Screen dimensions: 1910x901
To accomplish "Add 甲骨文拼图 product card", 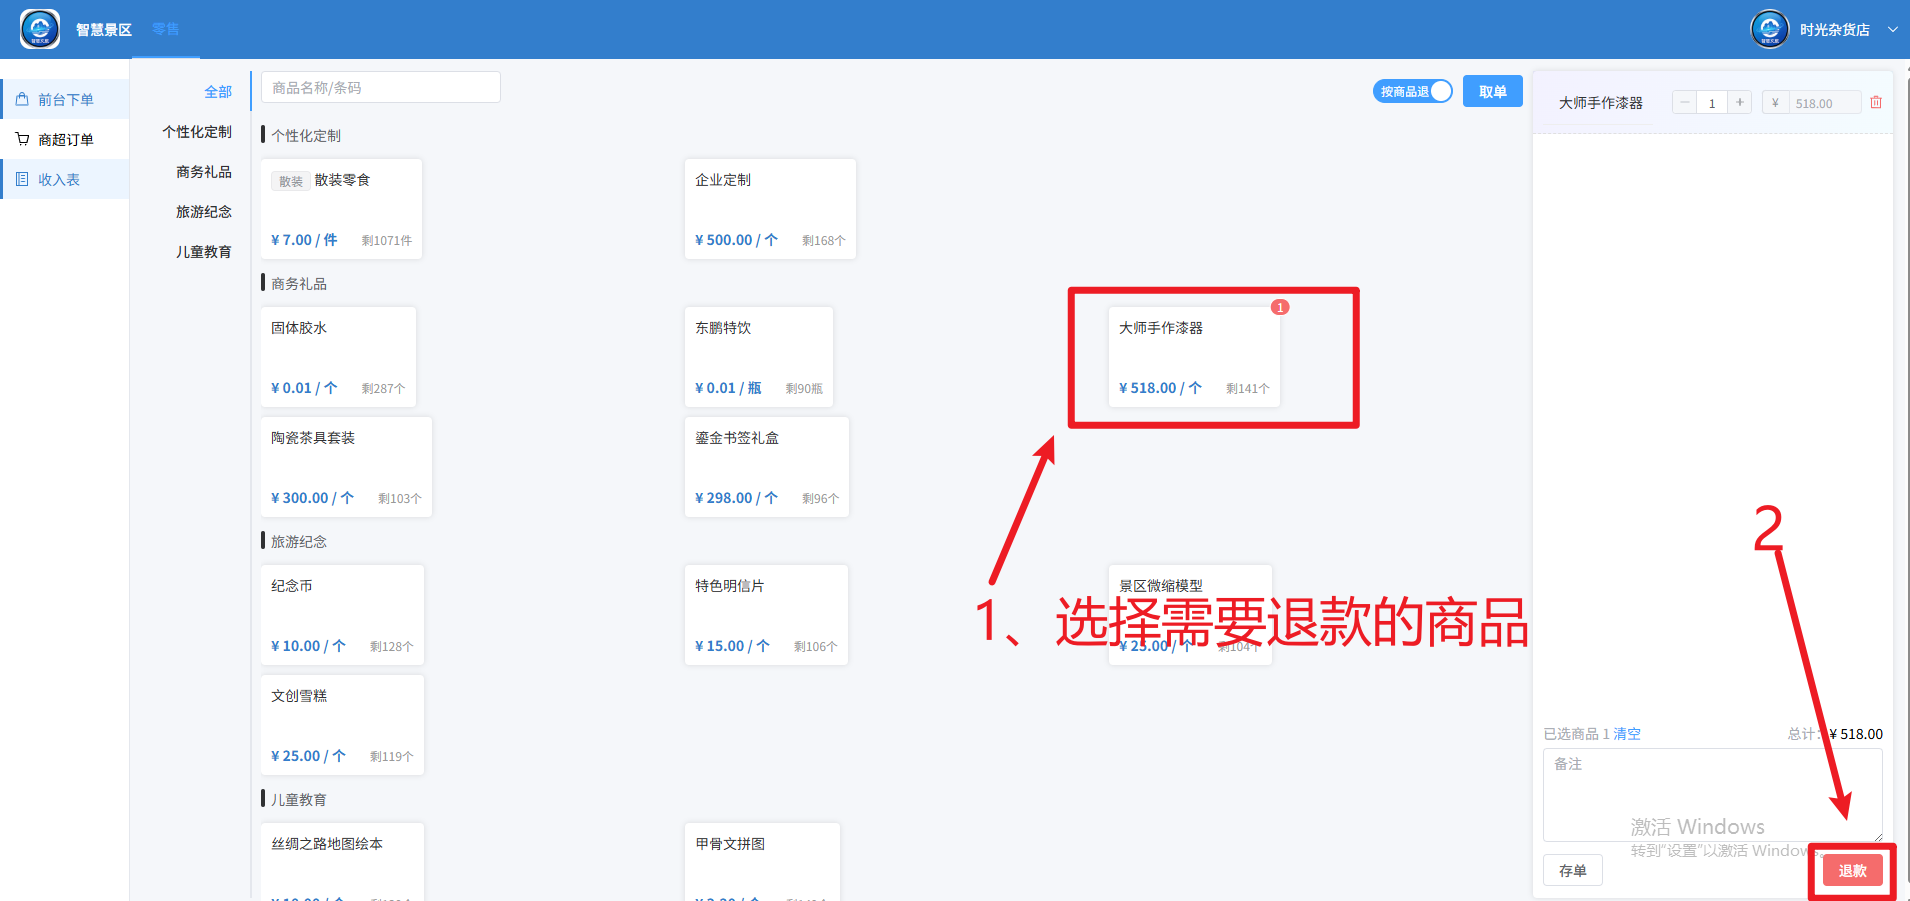I will 762,862.
